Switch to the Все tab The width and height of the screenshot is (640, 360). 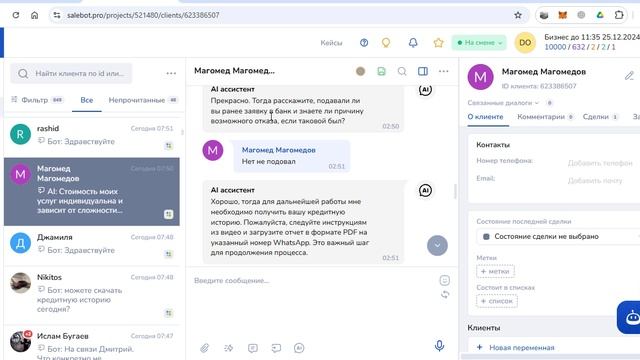[x=87, y=100]
